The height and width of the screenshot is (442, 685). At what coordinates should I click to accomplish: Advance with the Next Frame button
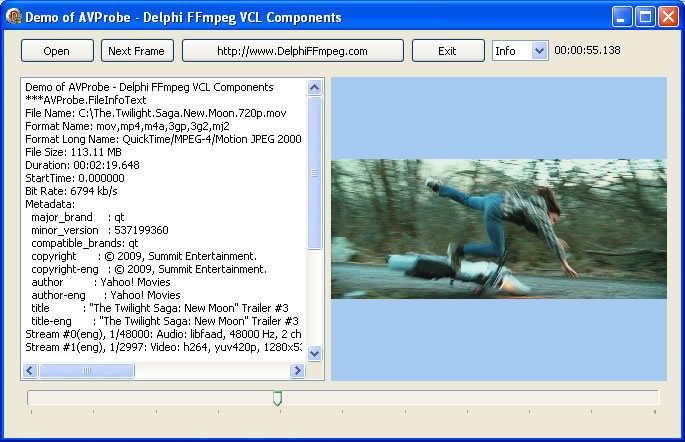137,51
